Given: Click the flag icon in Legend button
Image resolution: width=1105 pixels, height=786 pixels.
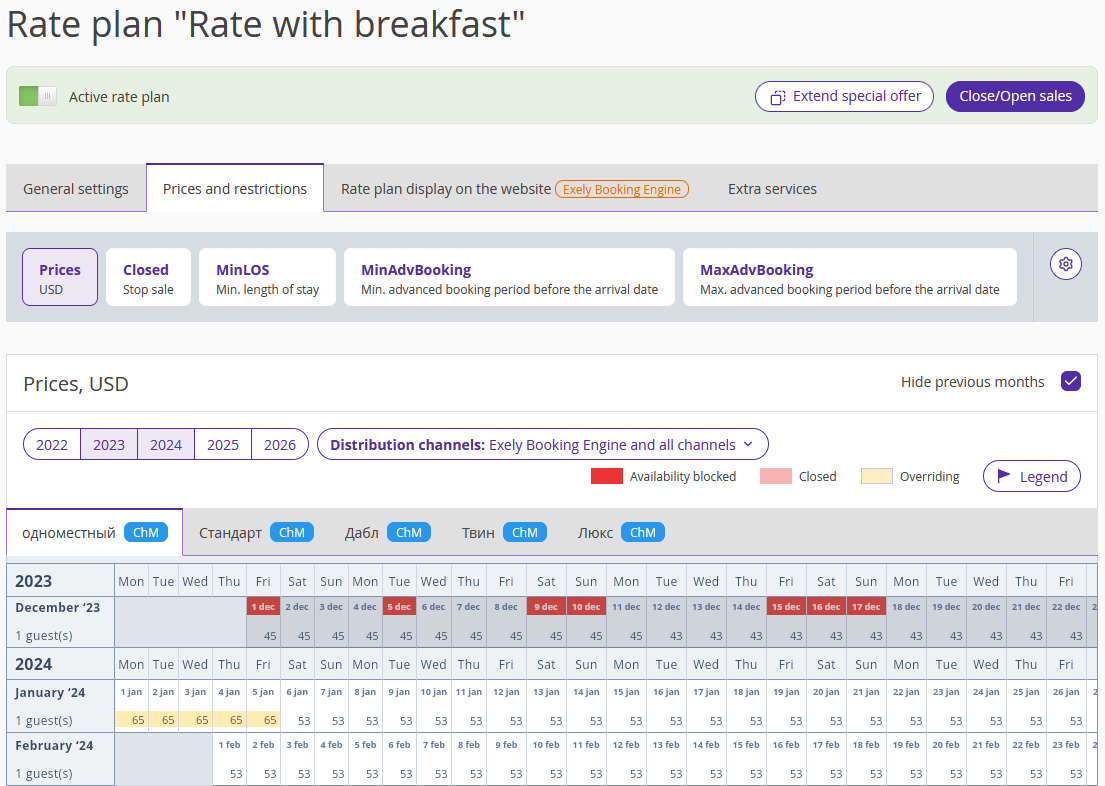Looking at the screenshot, I should tap(1004, 476).
